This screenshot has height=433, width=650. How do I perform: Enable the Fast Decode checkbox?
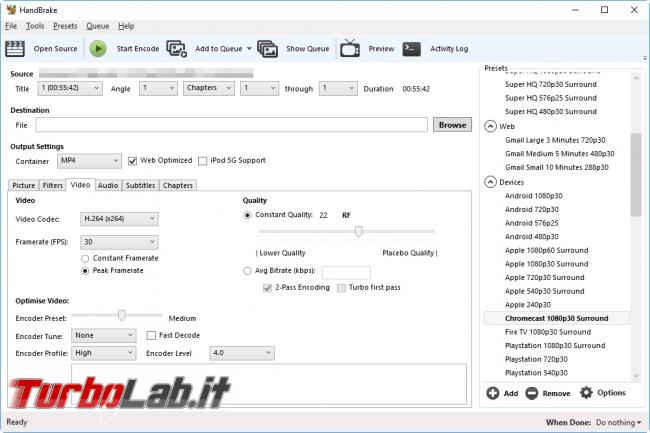coord(151,335)
